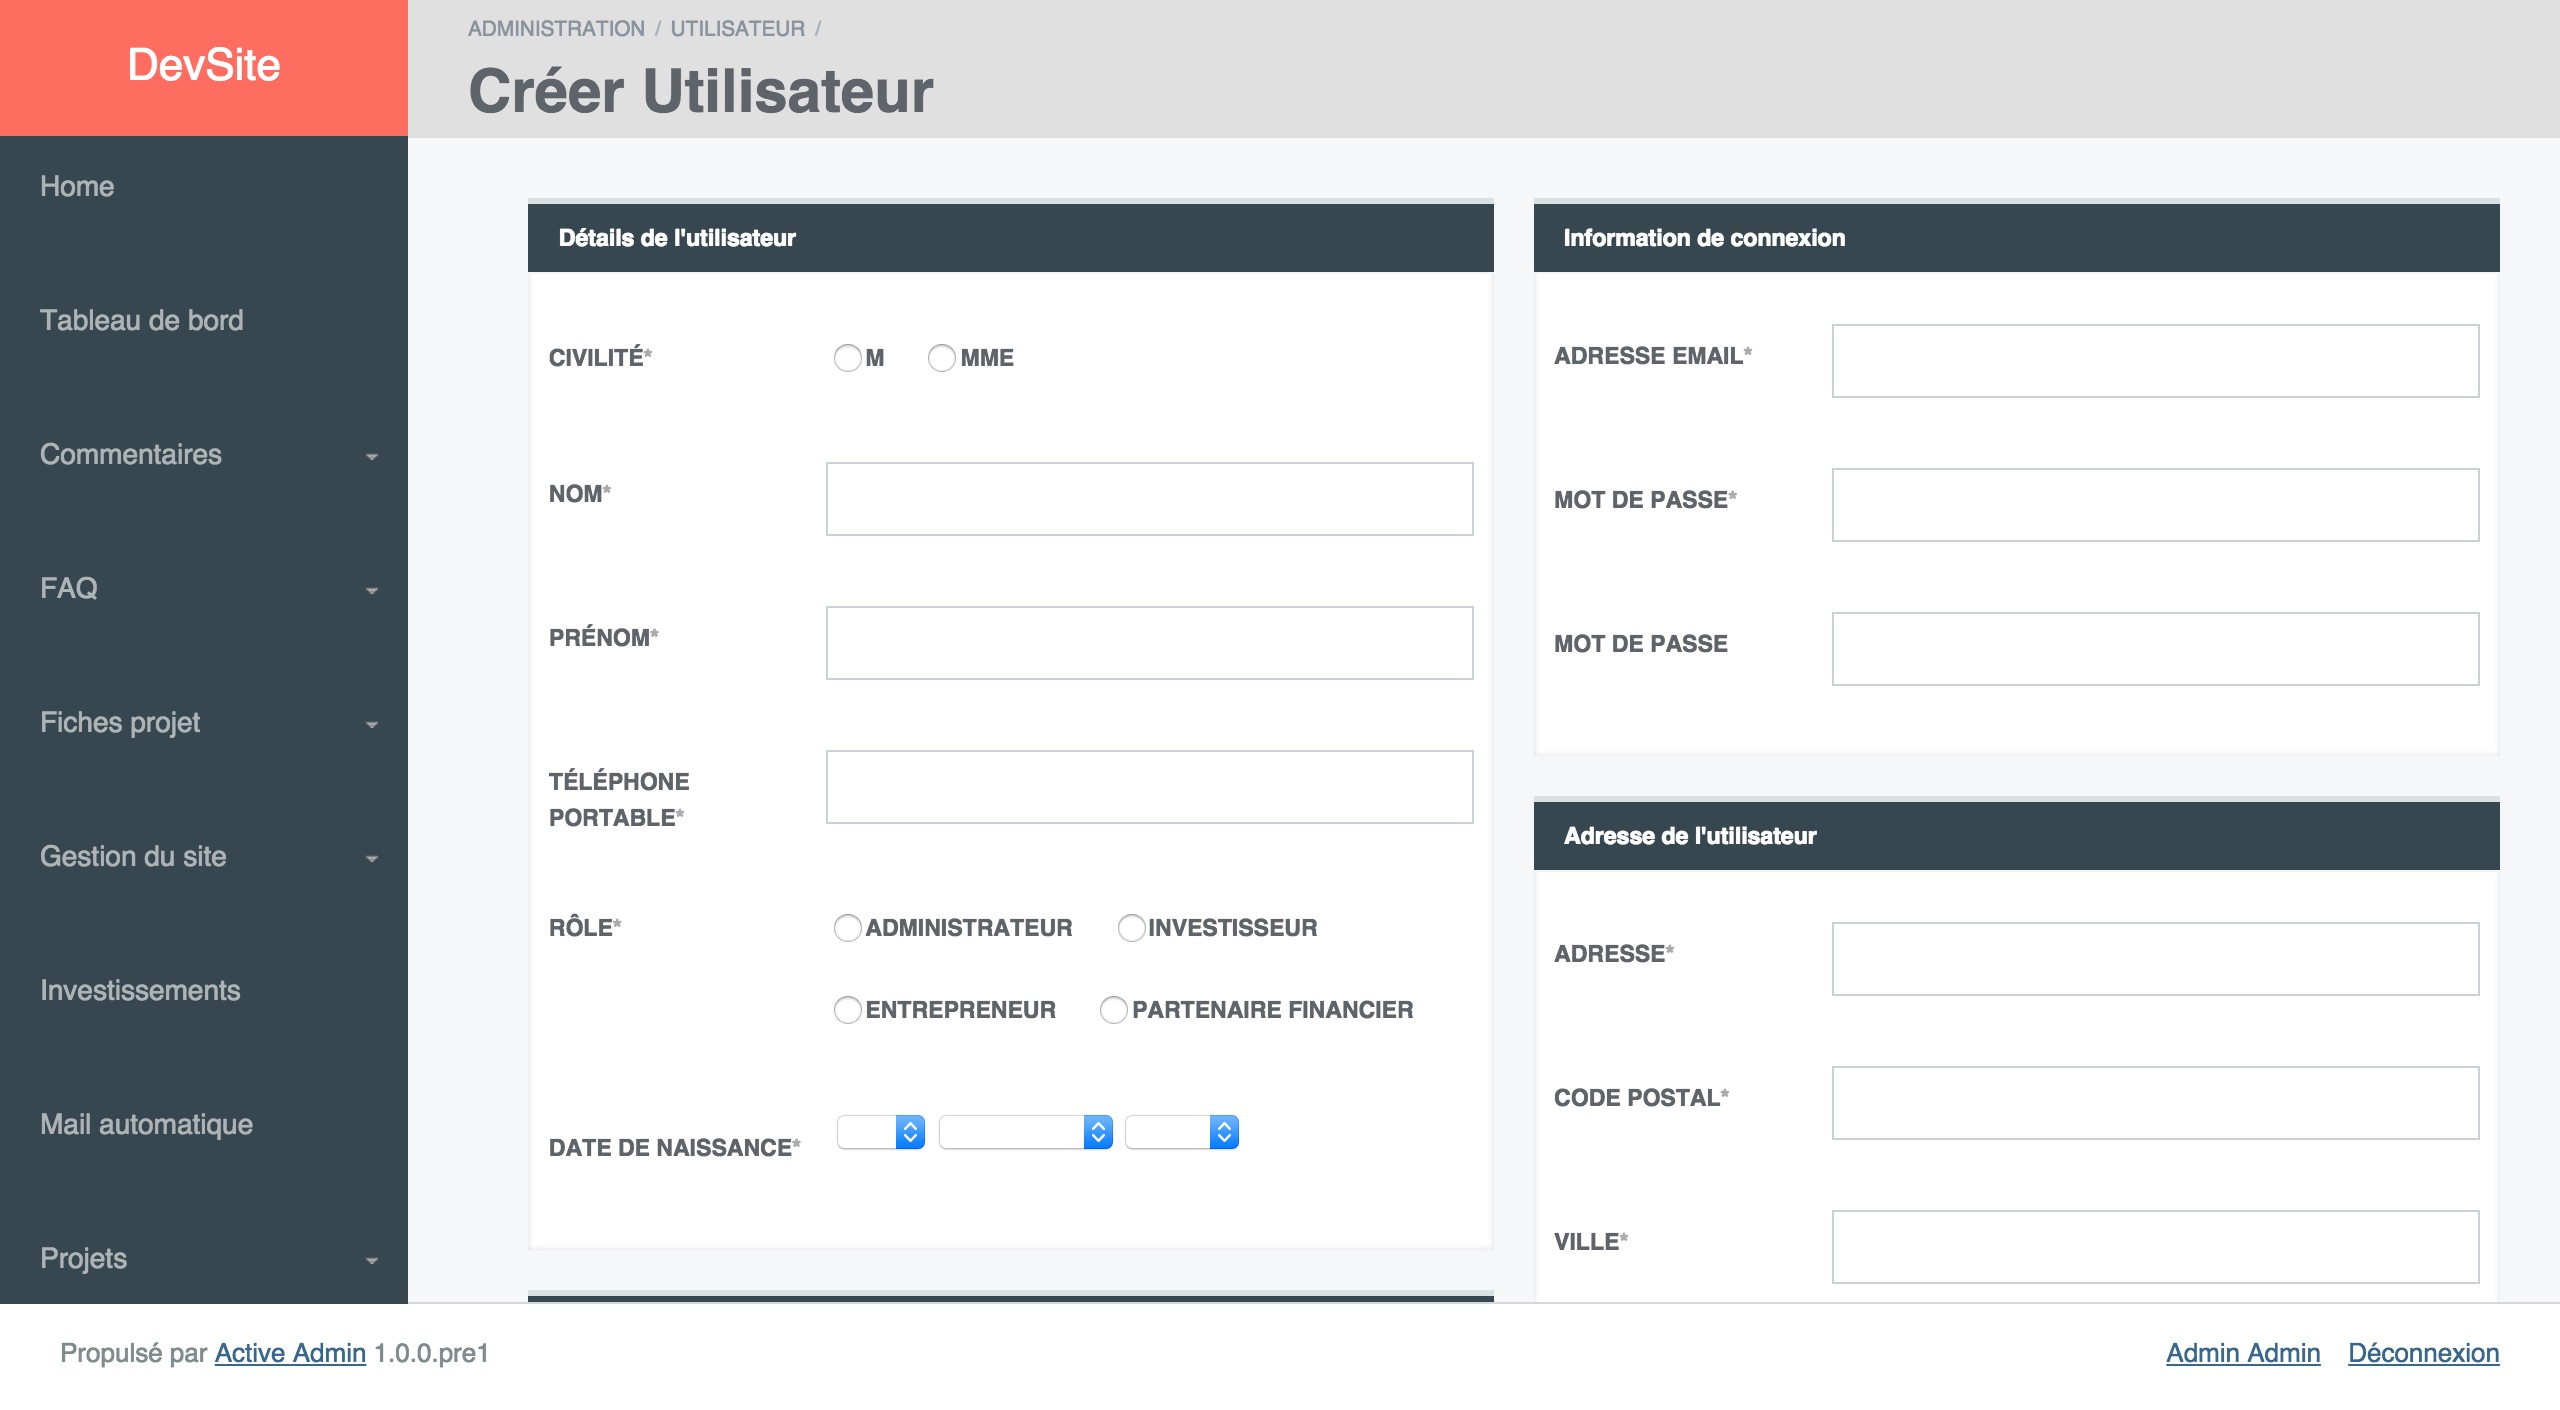This screenshot has width=2560, height=1410.
Task: Expand the Projets menu arrow
Action: (372, 1261)
